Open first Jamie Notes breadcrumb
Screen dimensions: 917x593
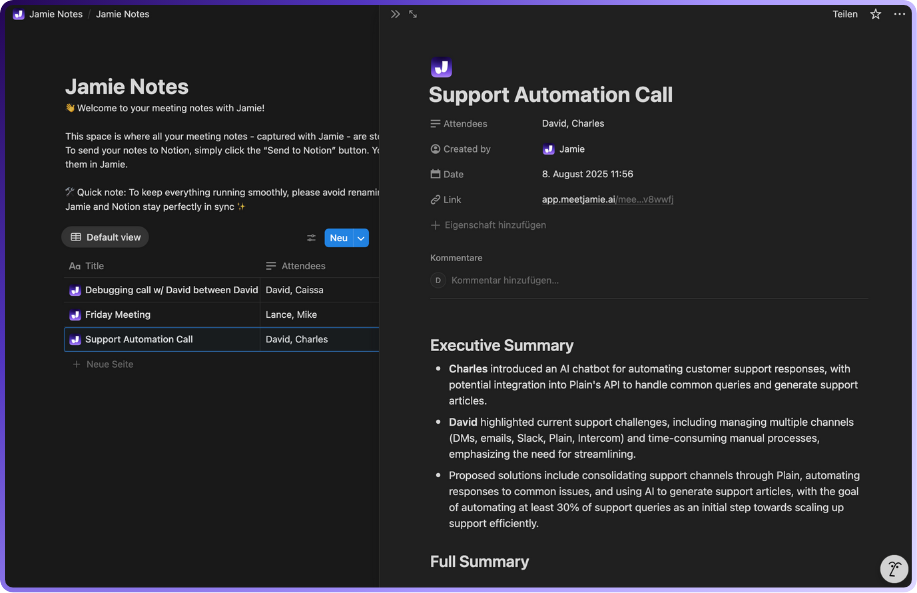[x=56, y=14]
